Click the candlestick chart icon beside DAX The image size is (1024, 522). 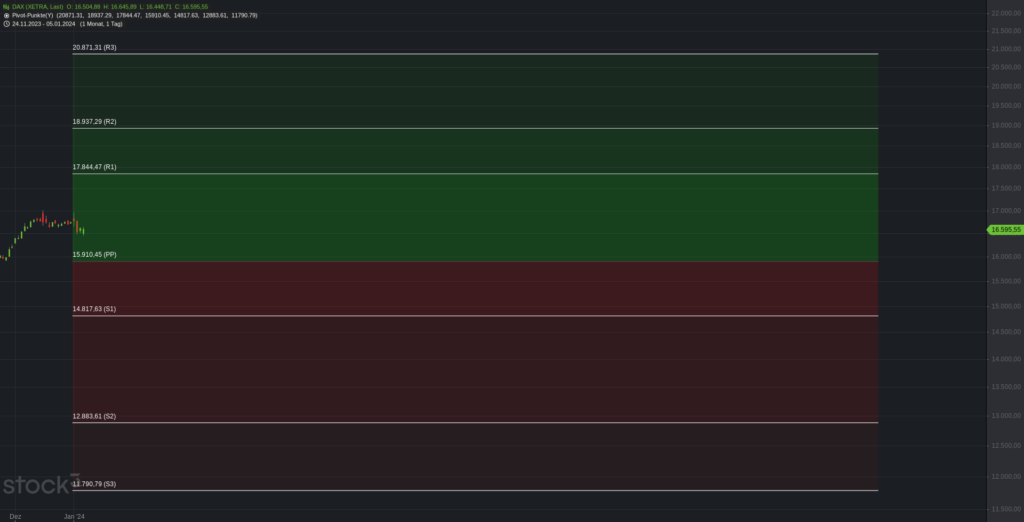tap(6, 7)
